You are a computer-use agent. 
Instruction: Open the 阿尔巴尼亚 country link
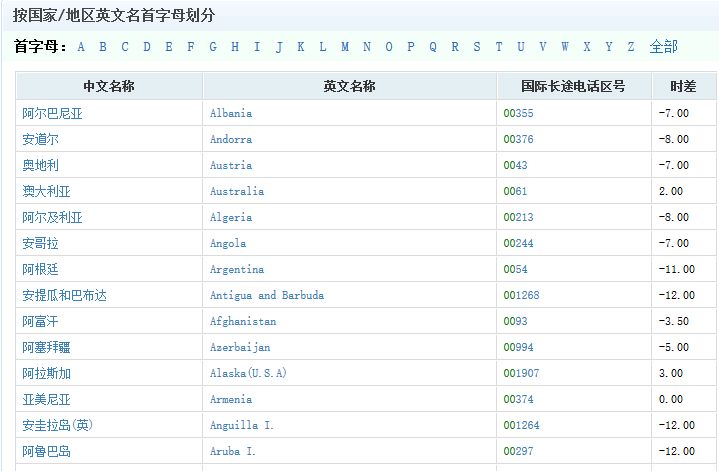tap(52, 114)
